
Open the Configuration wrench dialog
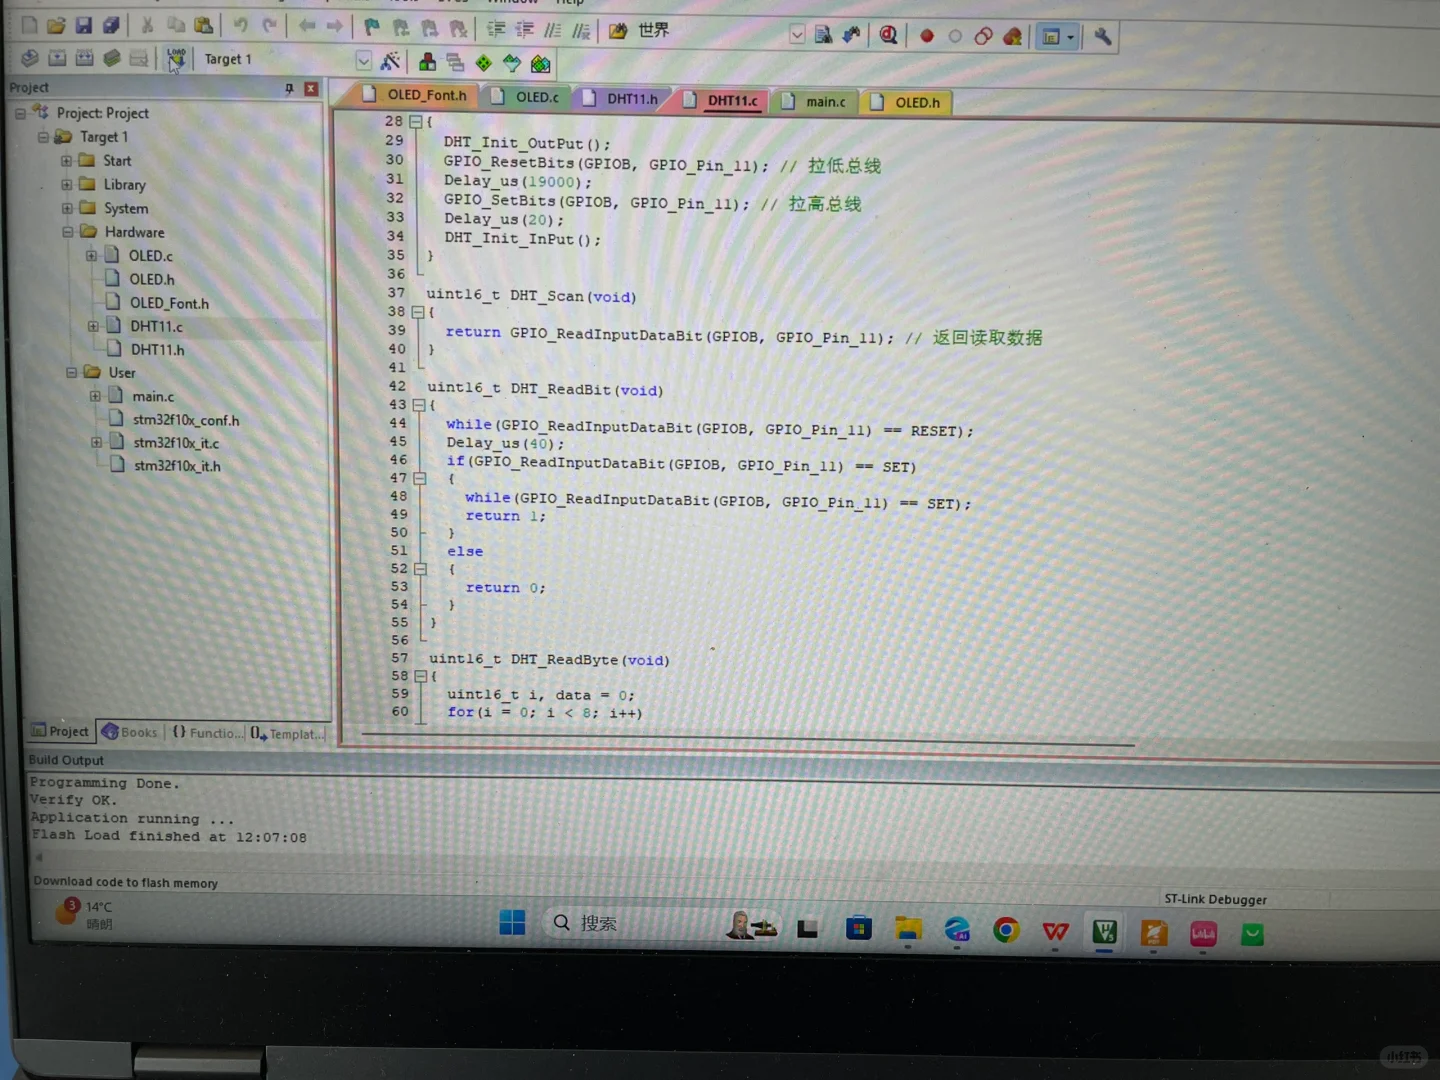tap(1103, 37)
